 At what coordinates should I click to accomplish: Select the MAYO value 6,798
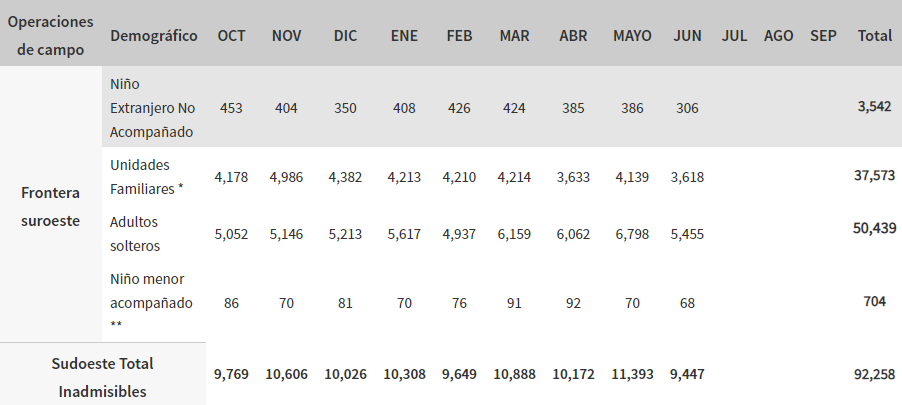pos(632,234)
